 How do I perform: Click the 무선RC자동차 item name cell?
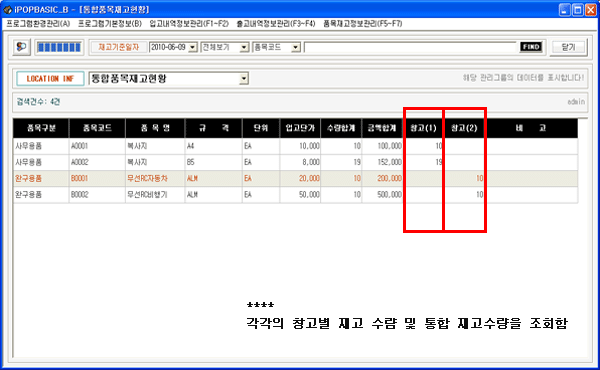(x=155, y=178)
